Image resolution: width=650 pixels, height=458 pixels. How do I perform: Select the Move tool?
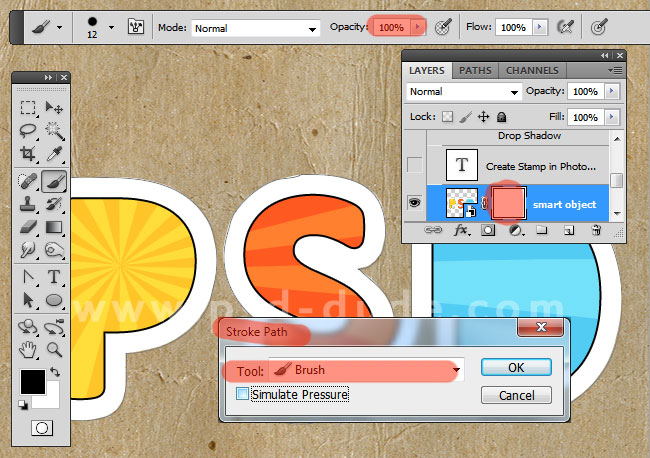click(54, 108)
